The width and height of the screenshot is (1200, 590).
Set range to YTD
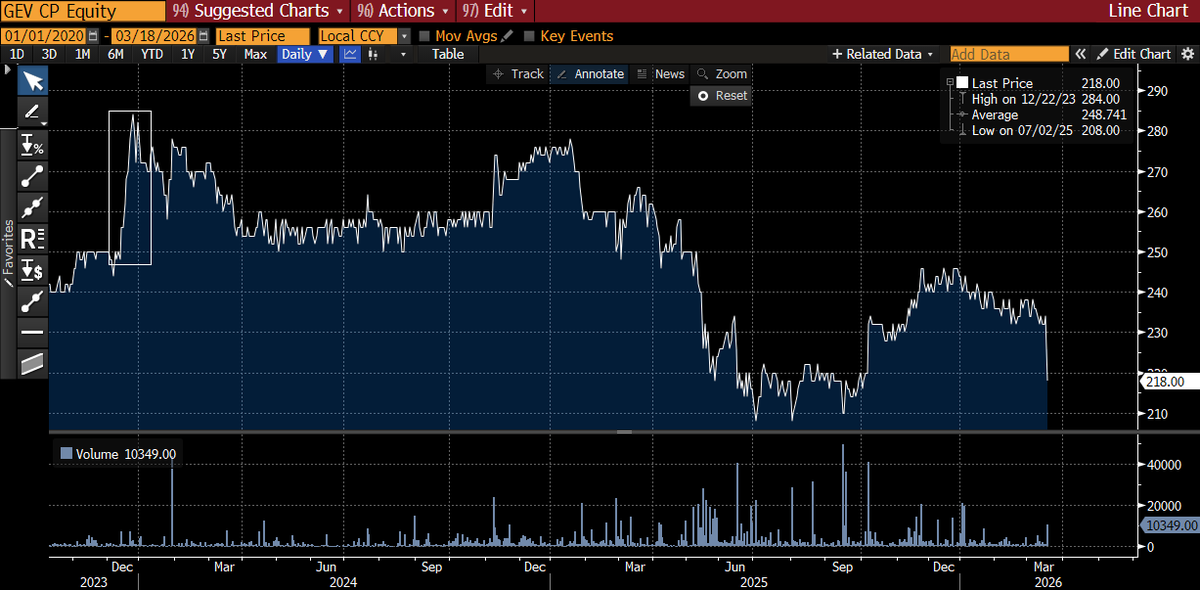click(152, 54)
